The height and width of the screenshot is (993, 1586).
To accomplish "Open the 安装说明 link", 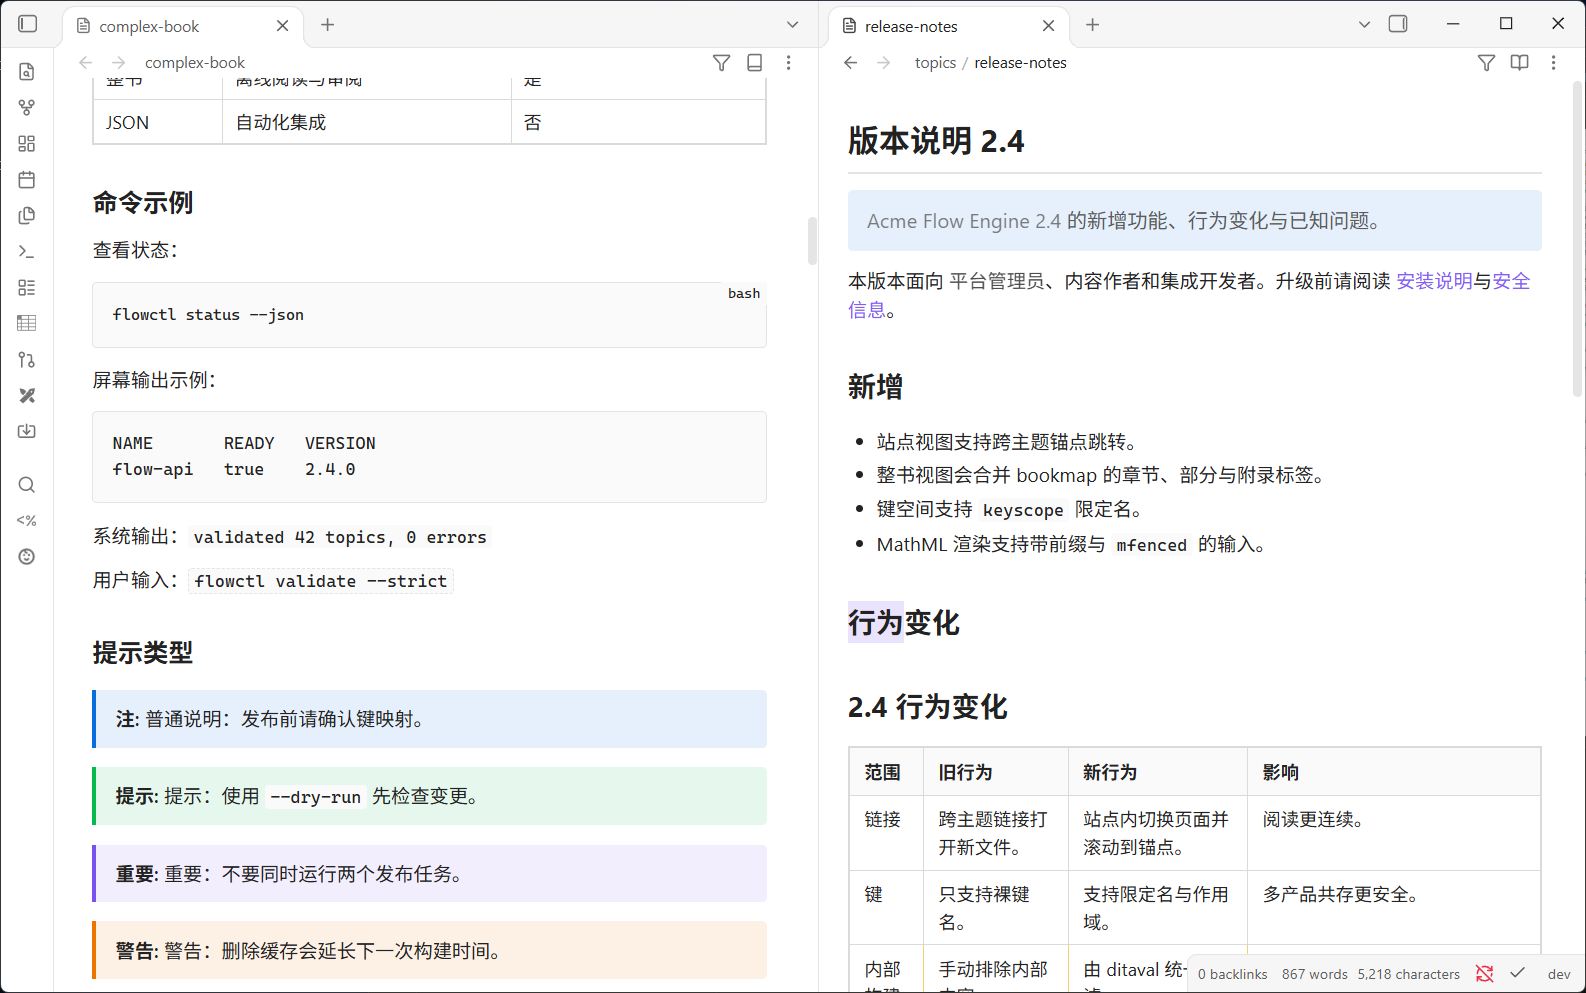I will point(1434,281).
